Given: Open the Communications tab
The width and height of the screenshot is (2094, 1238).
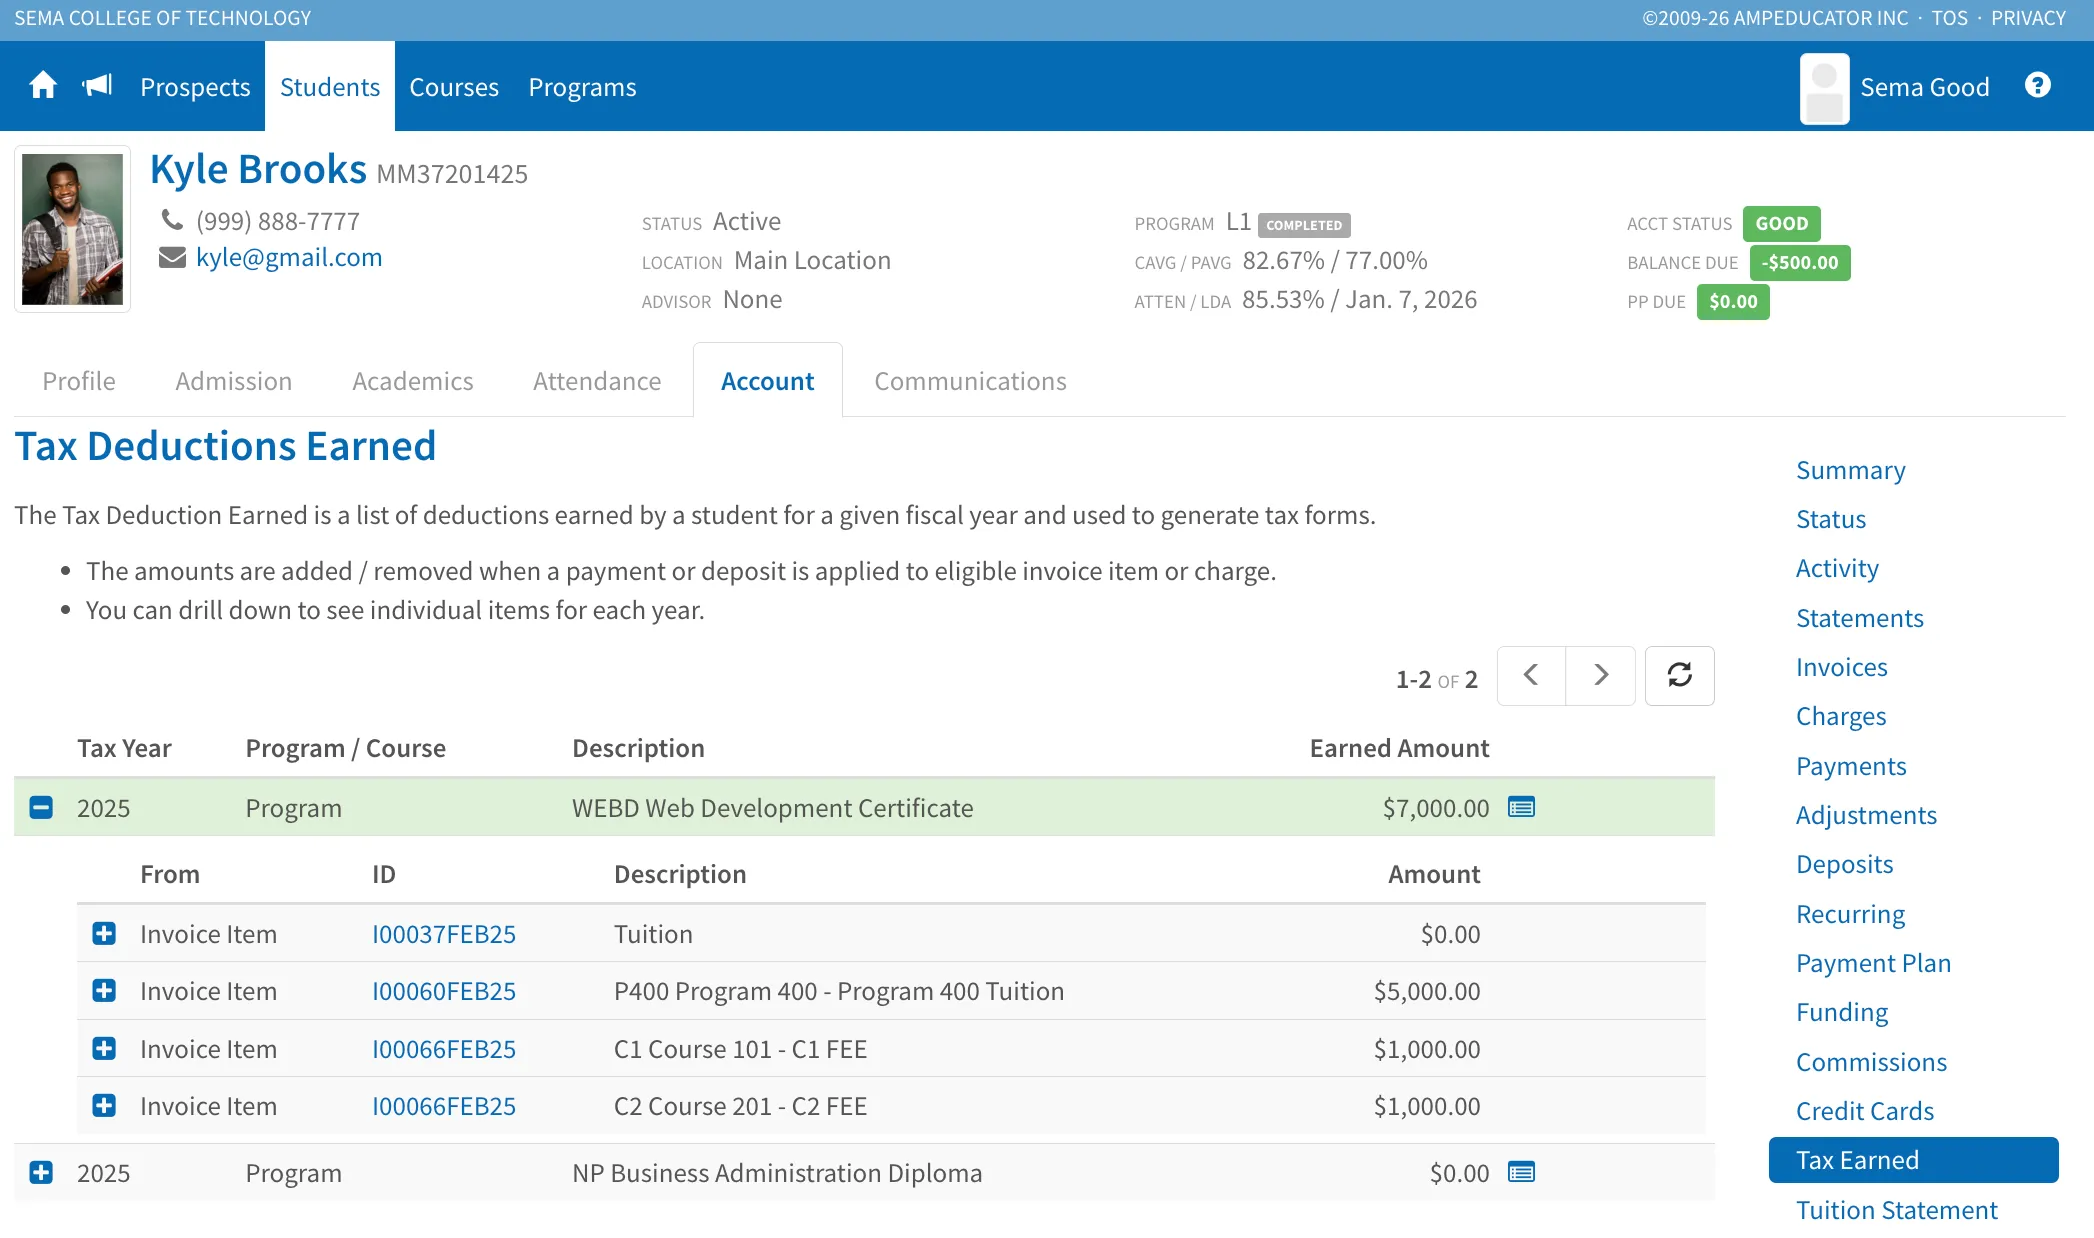Looking at the screenshot, I should tap(970, 381).
